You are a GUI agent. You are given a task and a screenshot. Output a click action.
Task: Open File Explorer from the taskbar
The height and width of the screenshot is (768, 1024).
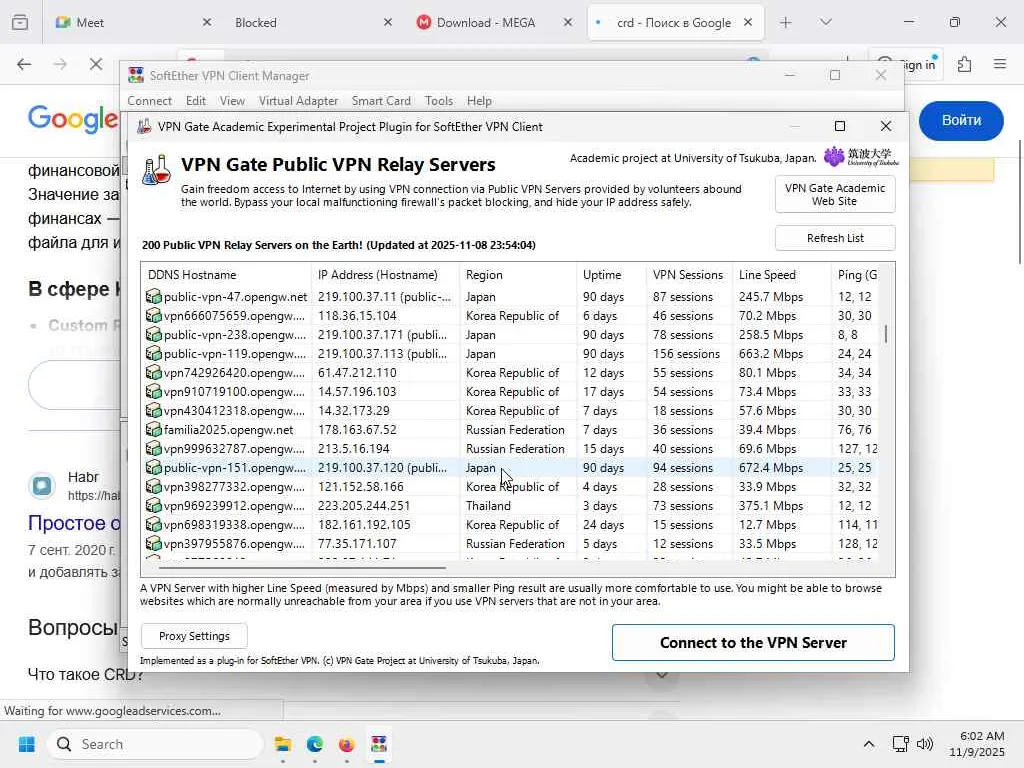tap(283, 744)
